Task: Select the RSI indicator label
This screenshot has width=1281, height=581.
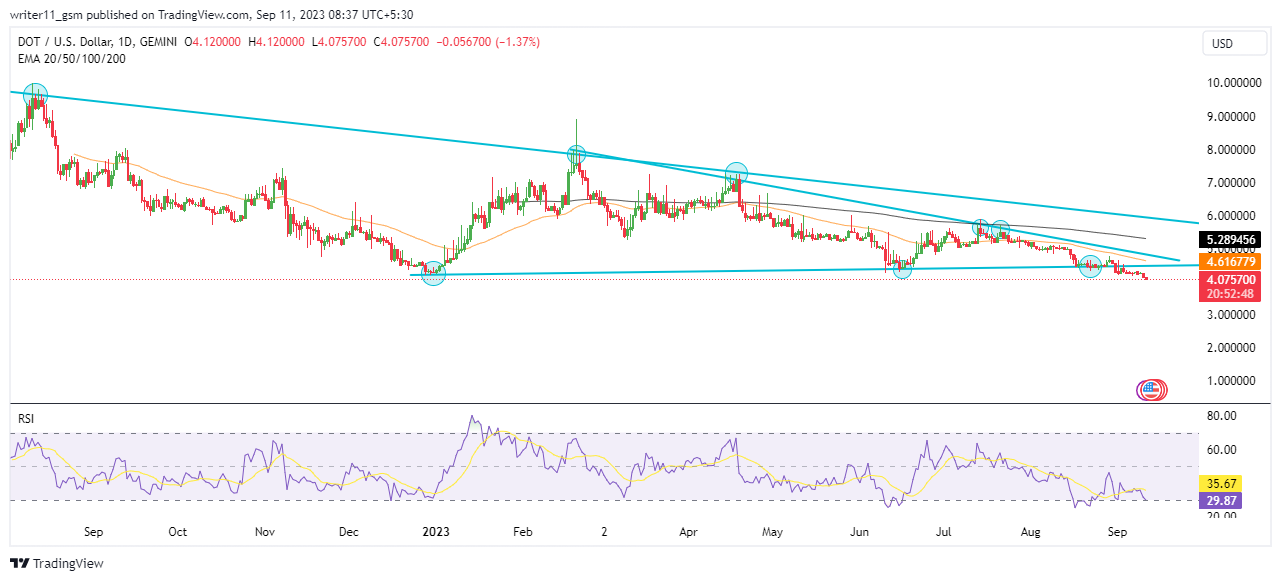Action: 27,421
